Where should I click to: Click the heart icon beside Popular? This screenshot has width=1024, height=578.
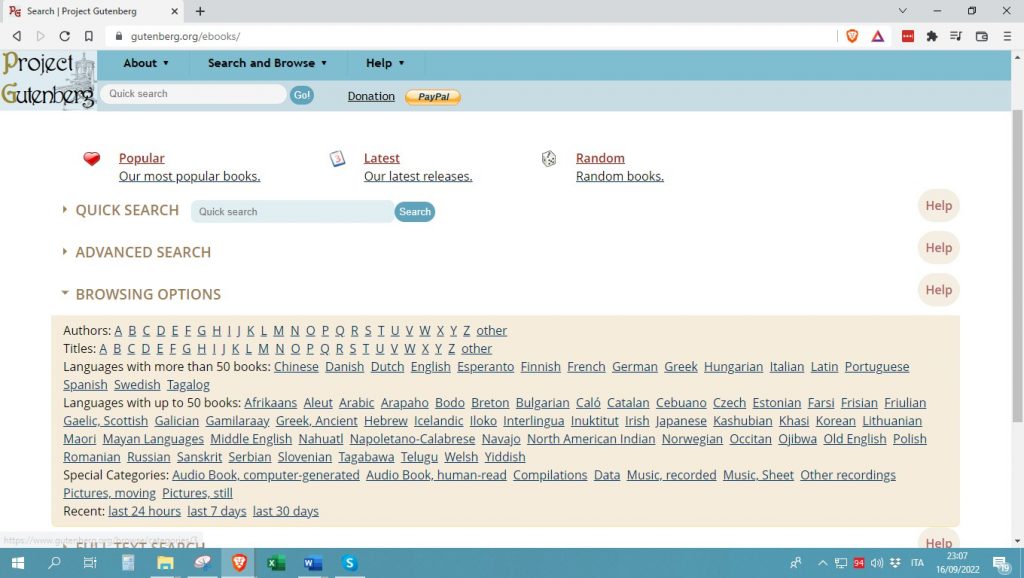click(x=91, y=158)
